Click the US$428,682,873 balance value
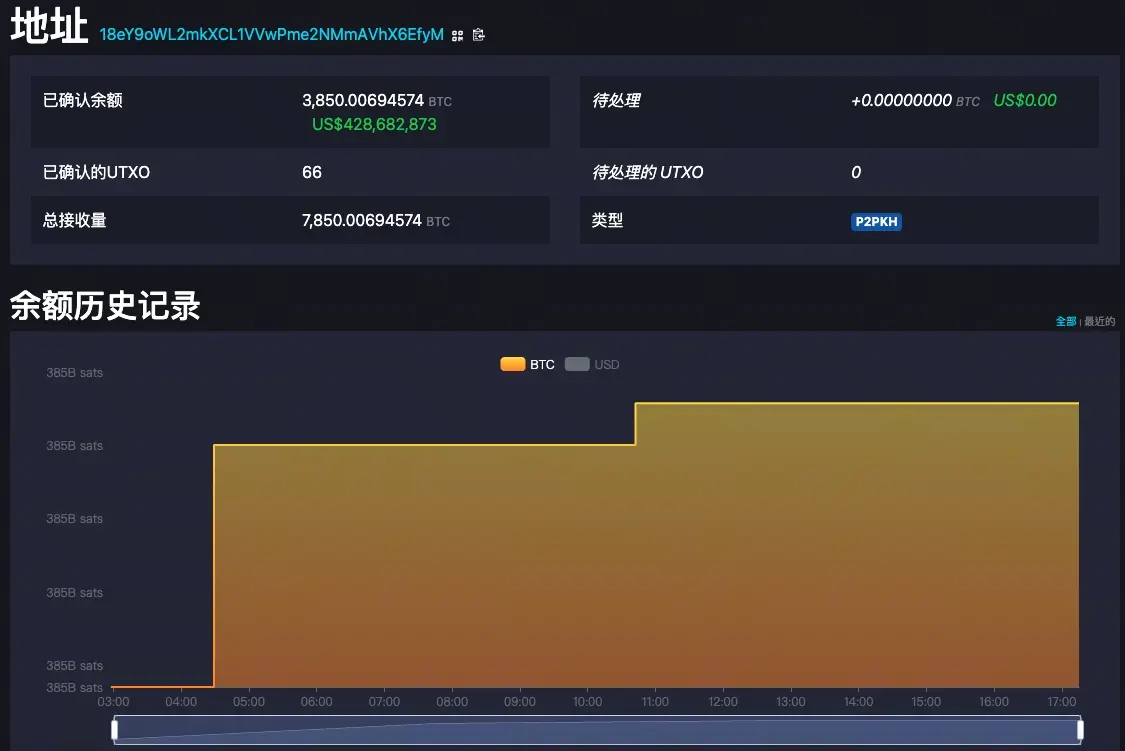Image resolution: width=1125 pixels, height=751 pixels. (x=374, y=125)
